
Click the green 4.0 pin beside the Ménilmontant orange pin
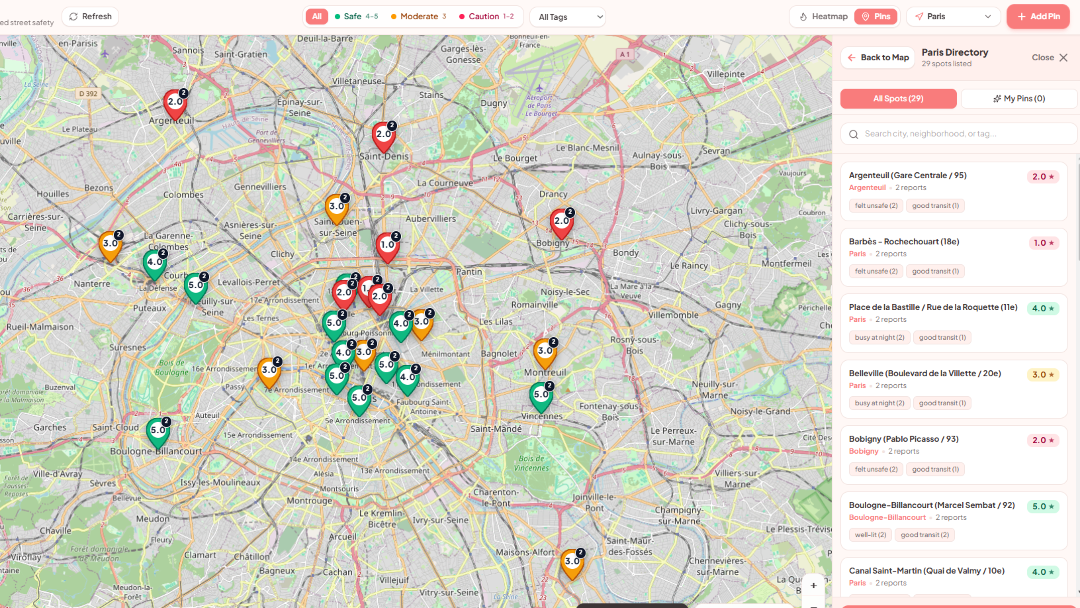(x=401, y=326)
